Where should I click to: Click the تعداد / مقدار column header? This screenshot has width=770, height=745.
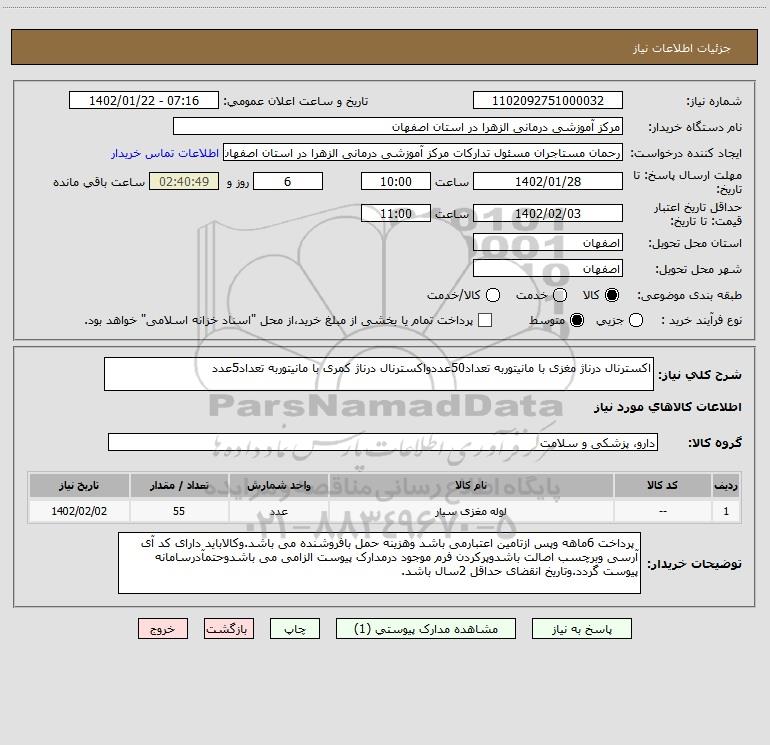point(179,485)
